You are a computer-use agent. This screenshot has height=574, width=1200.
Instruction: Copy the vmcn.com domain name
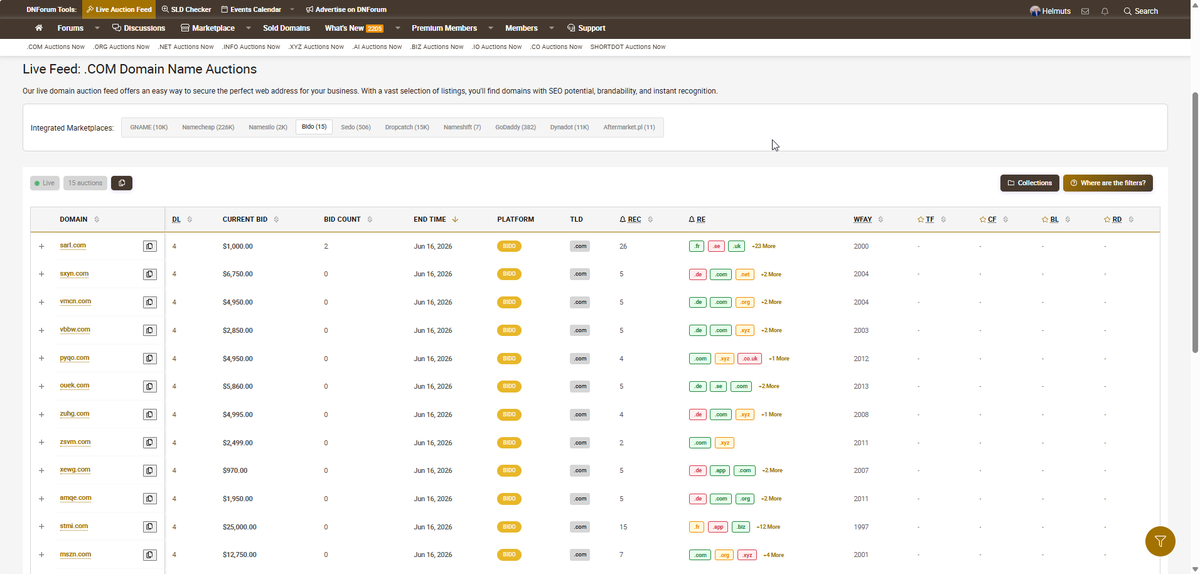150,301
